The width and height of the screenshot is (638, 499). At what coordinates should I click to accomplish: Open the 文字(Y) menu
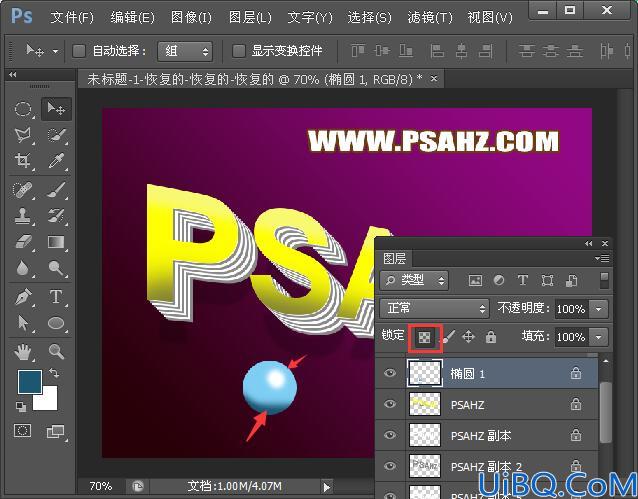click(x=310, y=18)
